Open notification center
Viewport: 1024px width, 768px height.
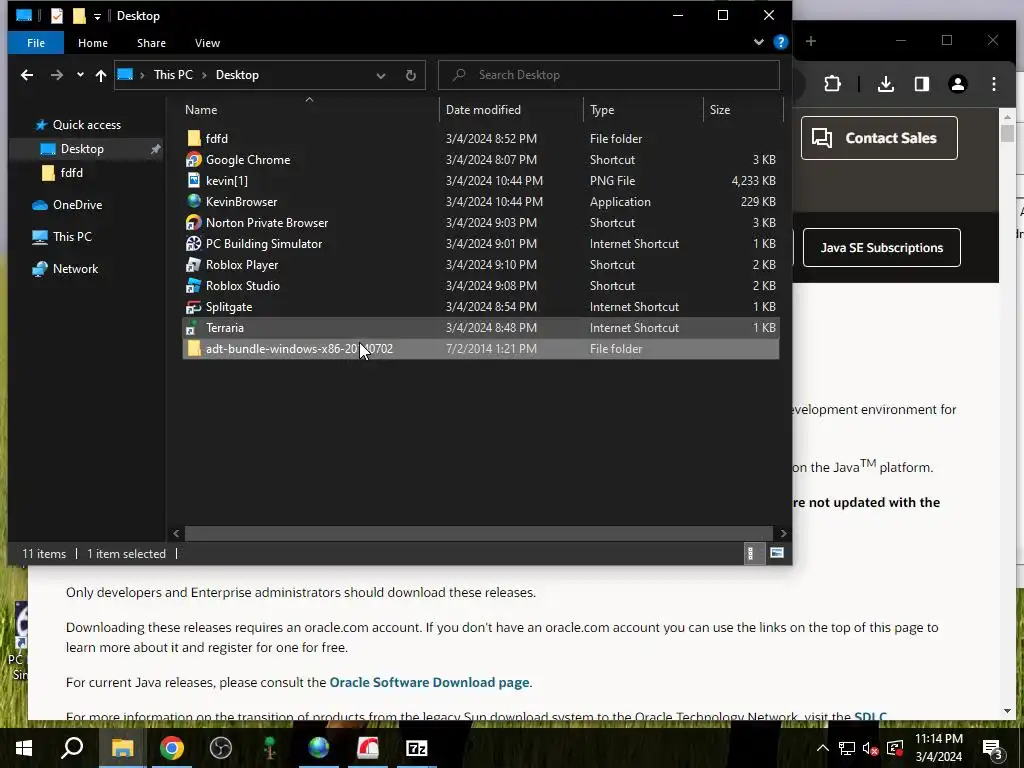993,748
